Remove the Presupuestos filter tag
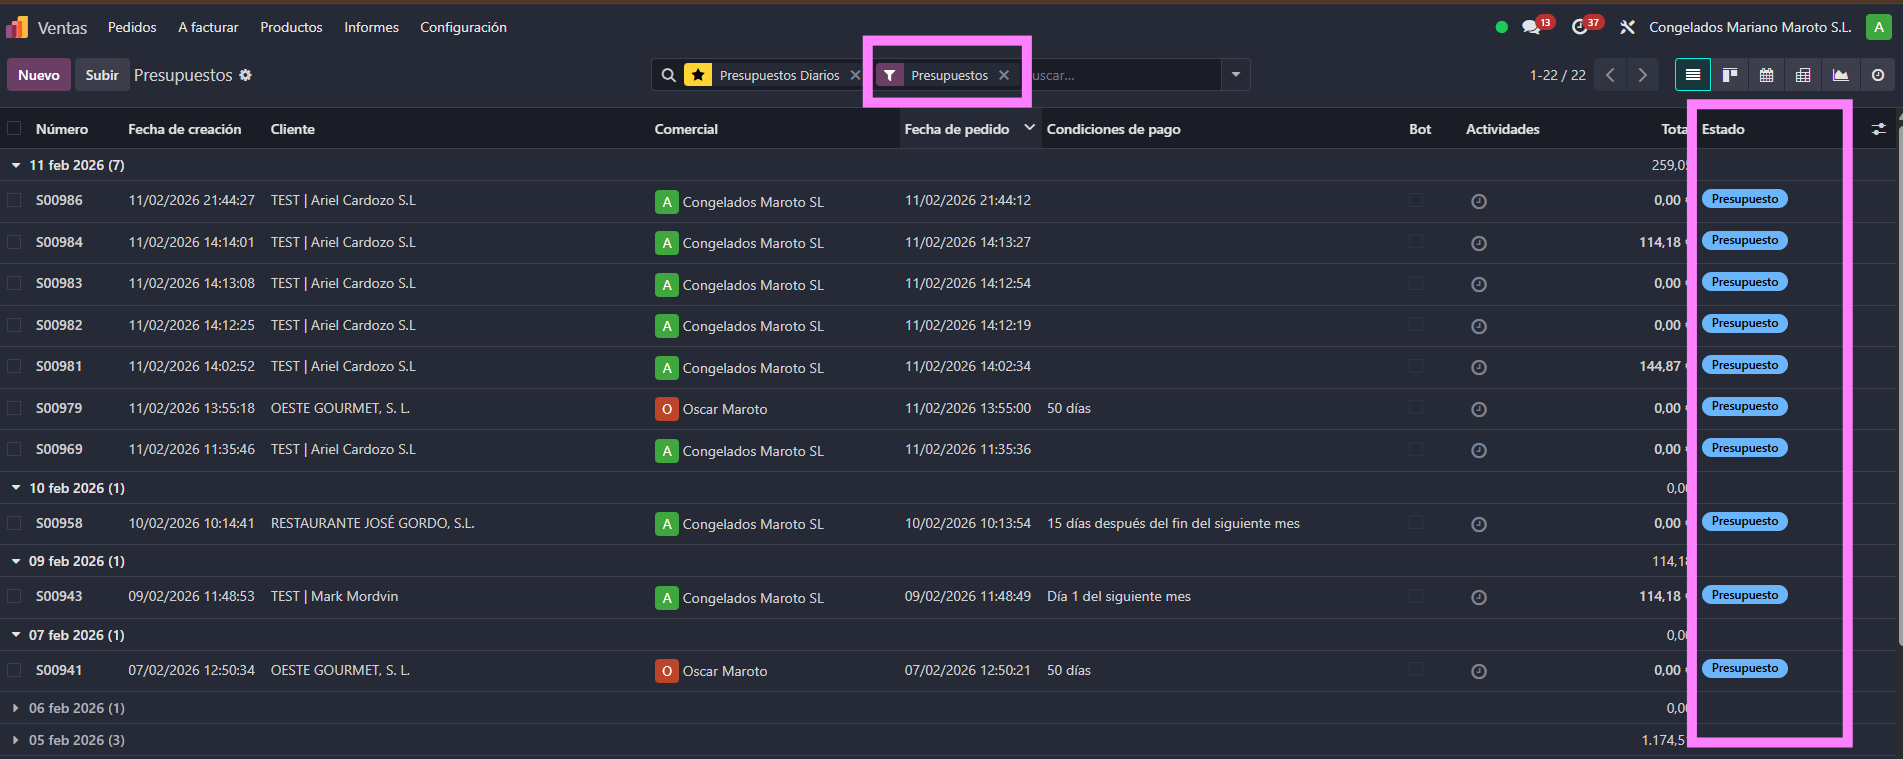This screenshot has width=1903, height=759. click(1004, 75)
